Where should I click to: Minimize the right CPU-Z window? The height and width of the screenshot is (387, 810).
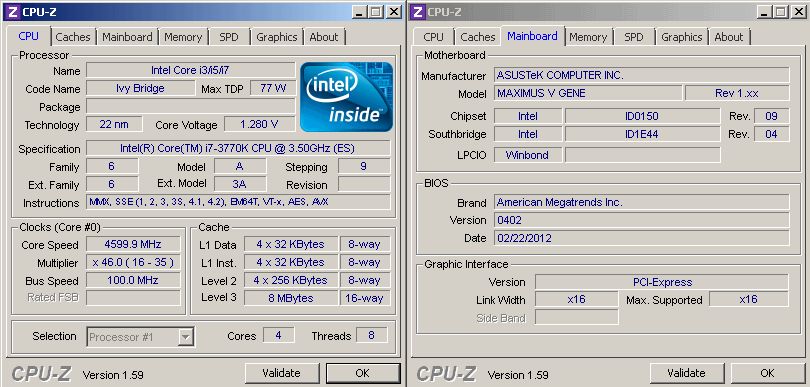765,12
